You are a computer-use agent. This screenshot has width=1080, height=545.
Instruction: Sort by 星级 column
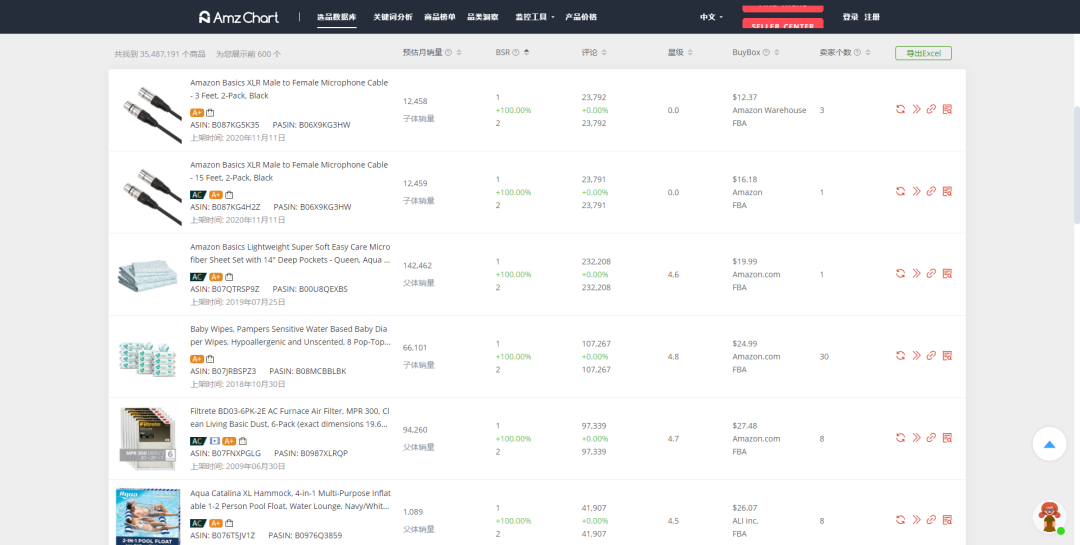click(690, 52)
